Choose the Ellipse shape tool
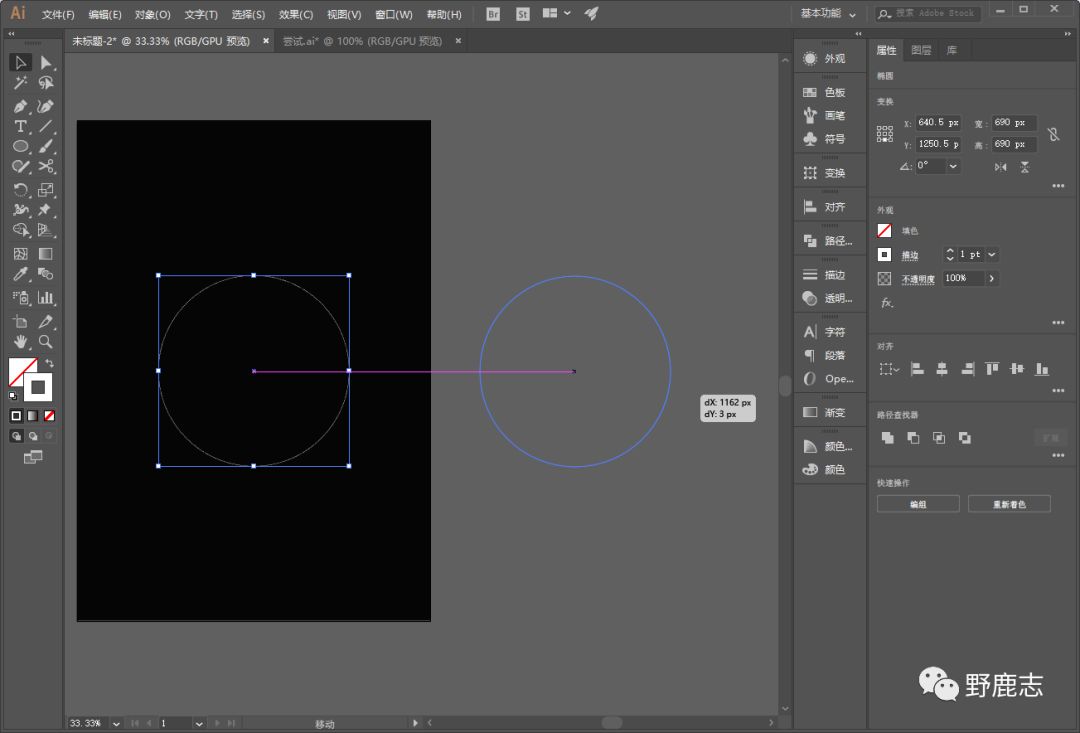 [20, 146]
